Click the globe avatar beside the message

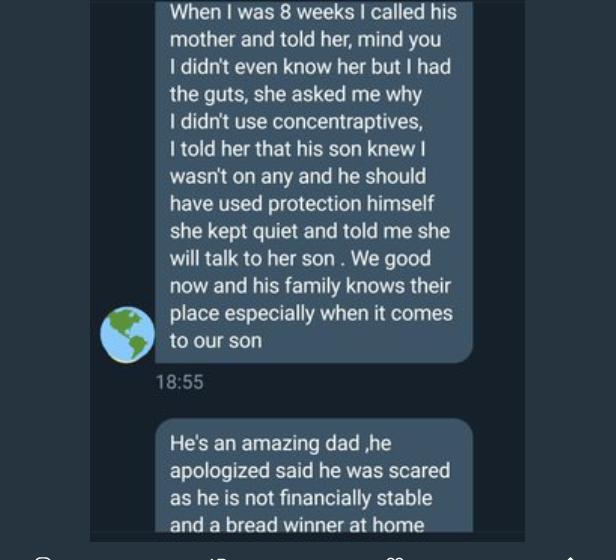[127, 334]
